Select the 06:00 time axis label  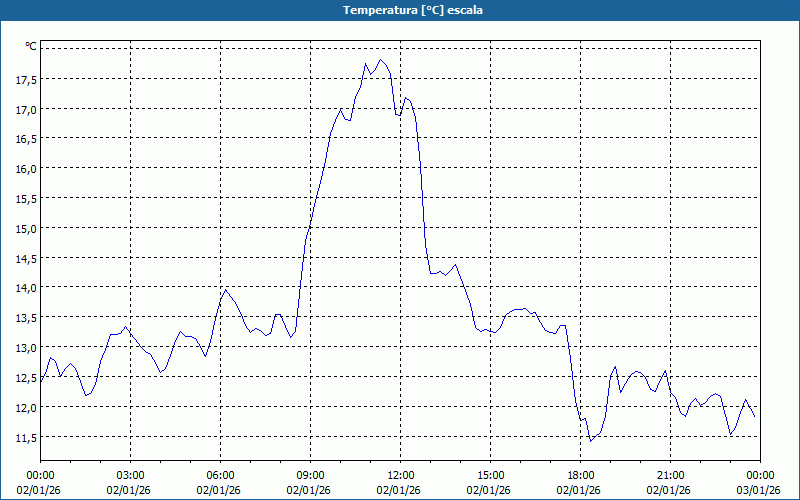220,475
